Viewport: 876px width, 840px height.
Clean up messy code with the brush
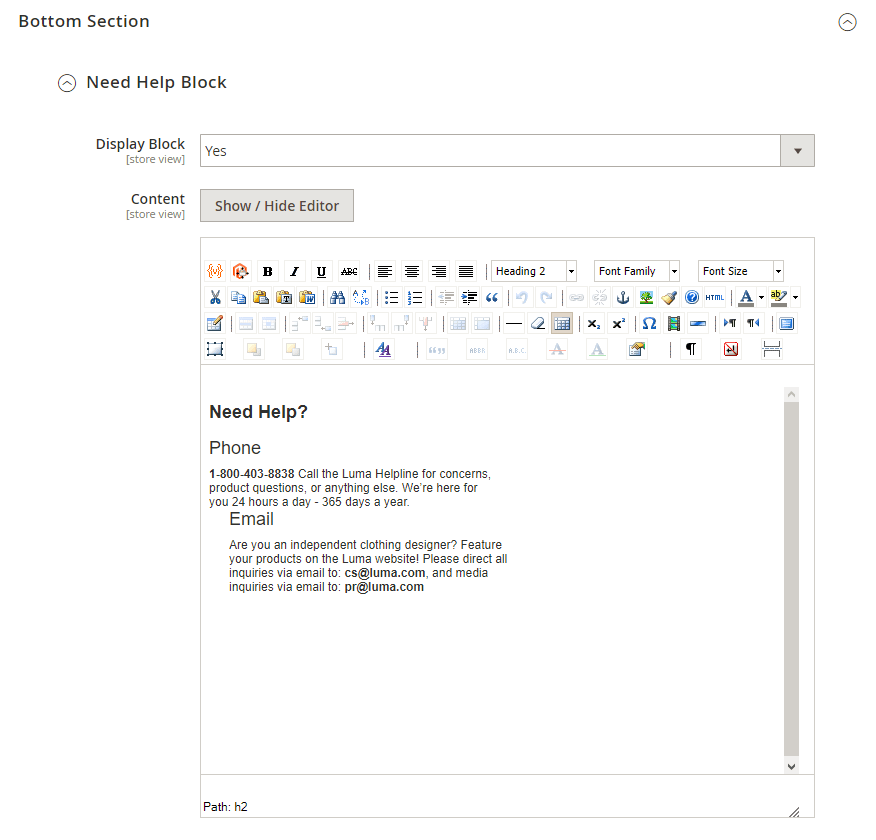[669, 297]
